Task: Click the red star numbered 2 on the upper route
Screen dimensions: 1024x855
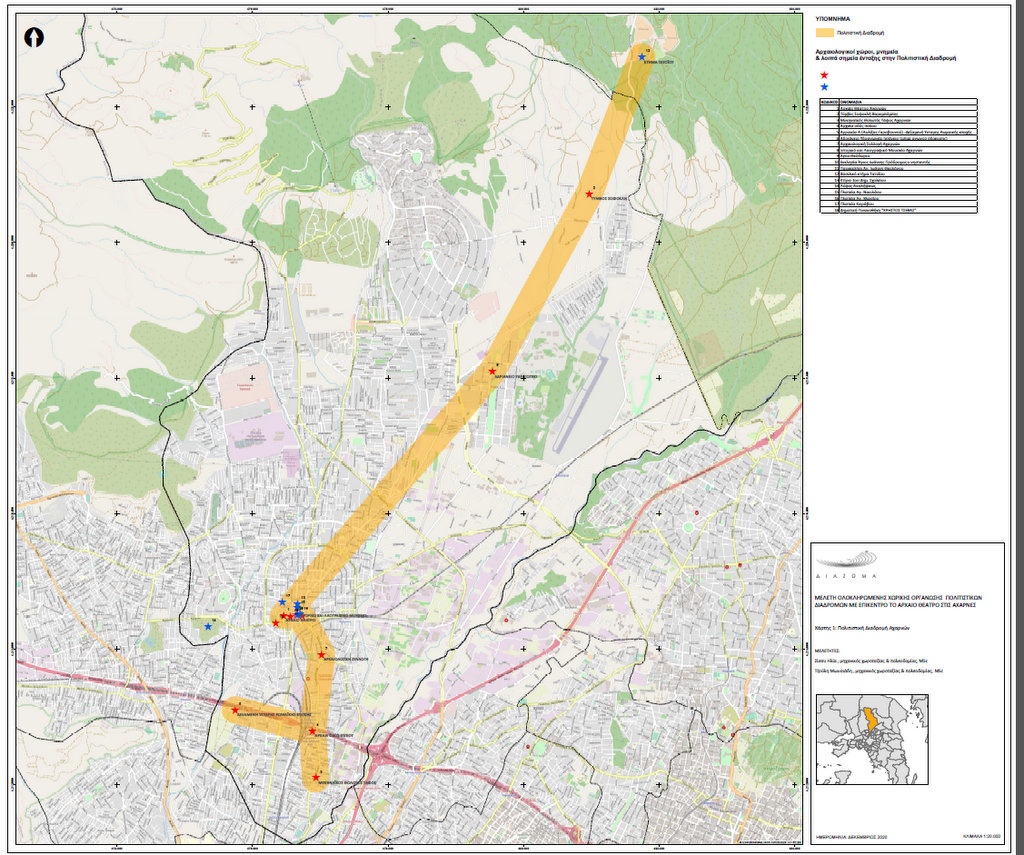Action: [590, 194]
